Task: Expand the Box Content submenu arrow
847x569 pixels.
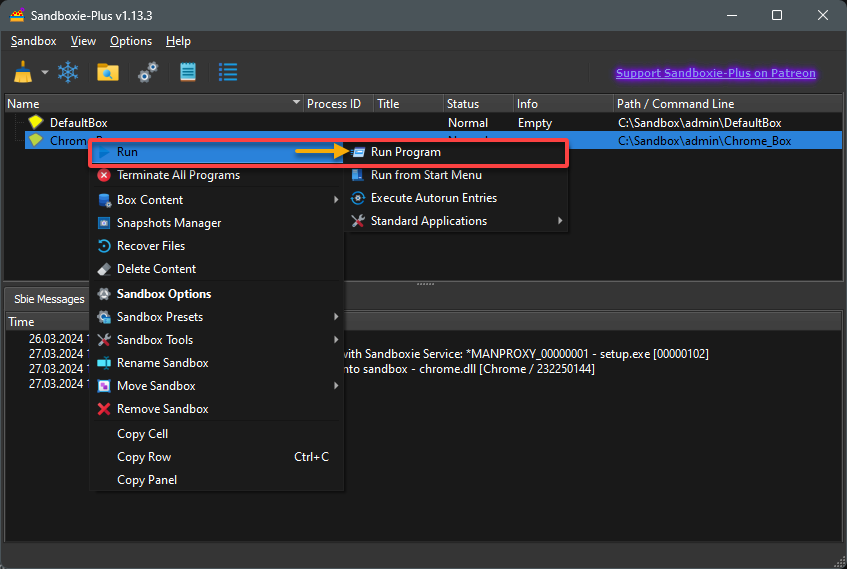Action: [x=336, y=199]
